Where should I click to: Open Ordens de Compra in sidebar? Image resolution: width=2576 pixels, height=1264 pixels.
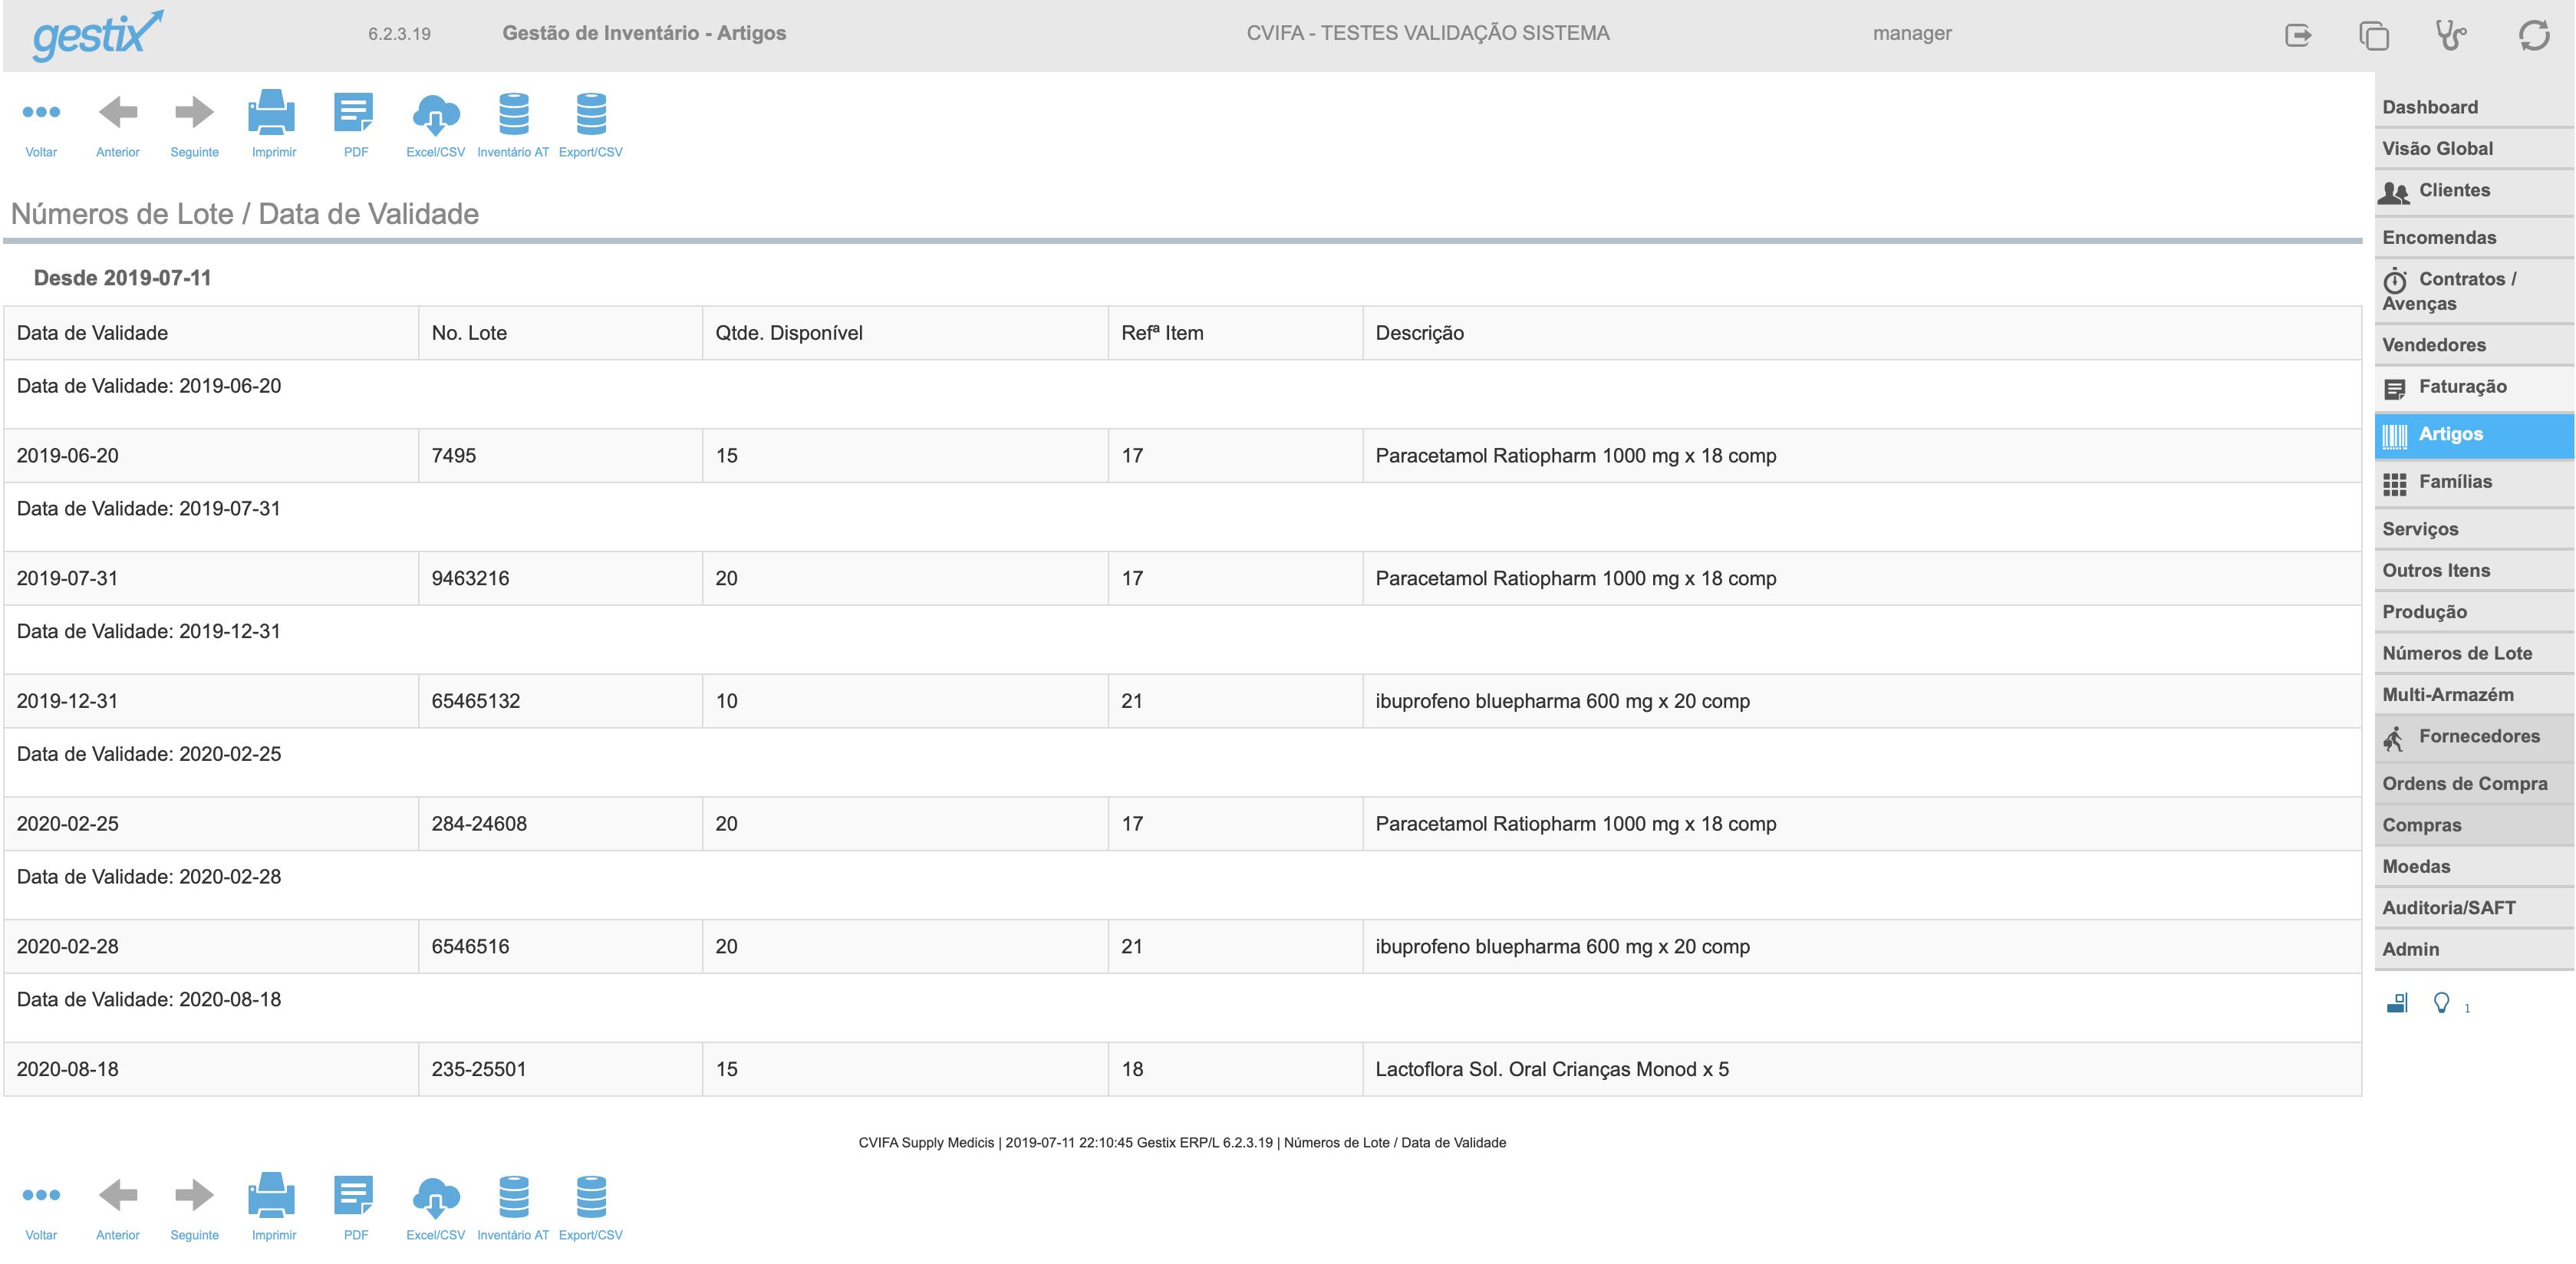coord(2474,784)
